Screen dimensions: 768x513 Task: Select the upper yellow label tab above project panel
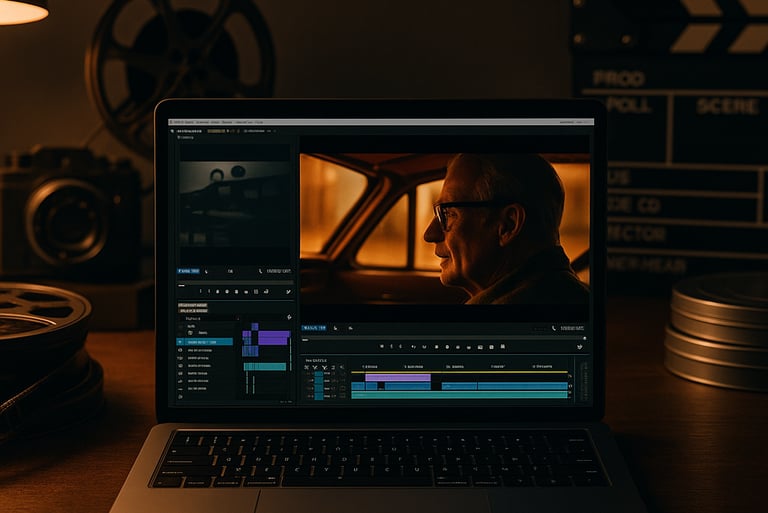click(192, 305)
